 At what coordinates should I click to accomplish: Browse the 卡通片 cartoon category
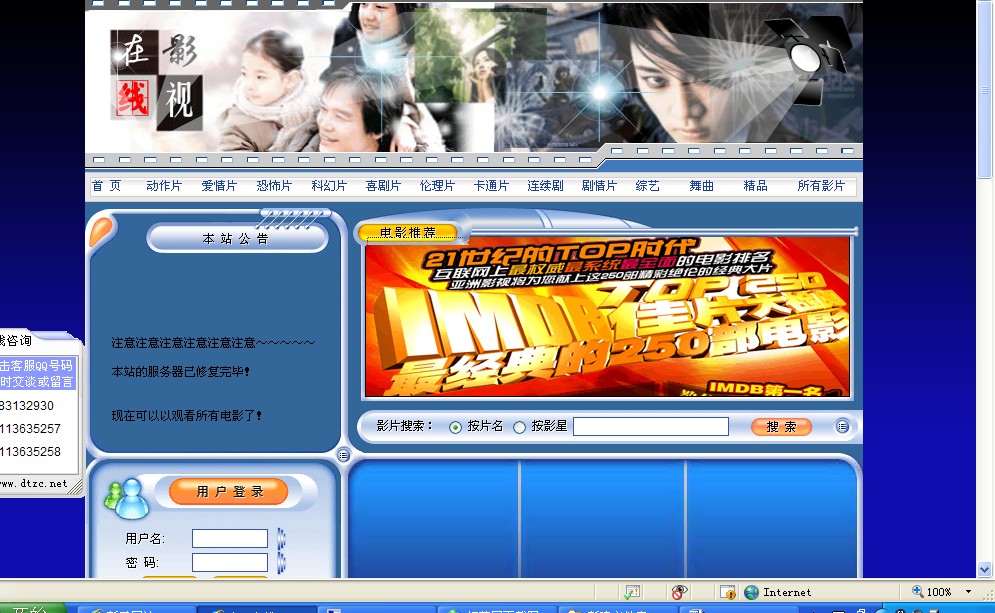[x=491, y=186]
